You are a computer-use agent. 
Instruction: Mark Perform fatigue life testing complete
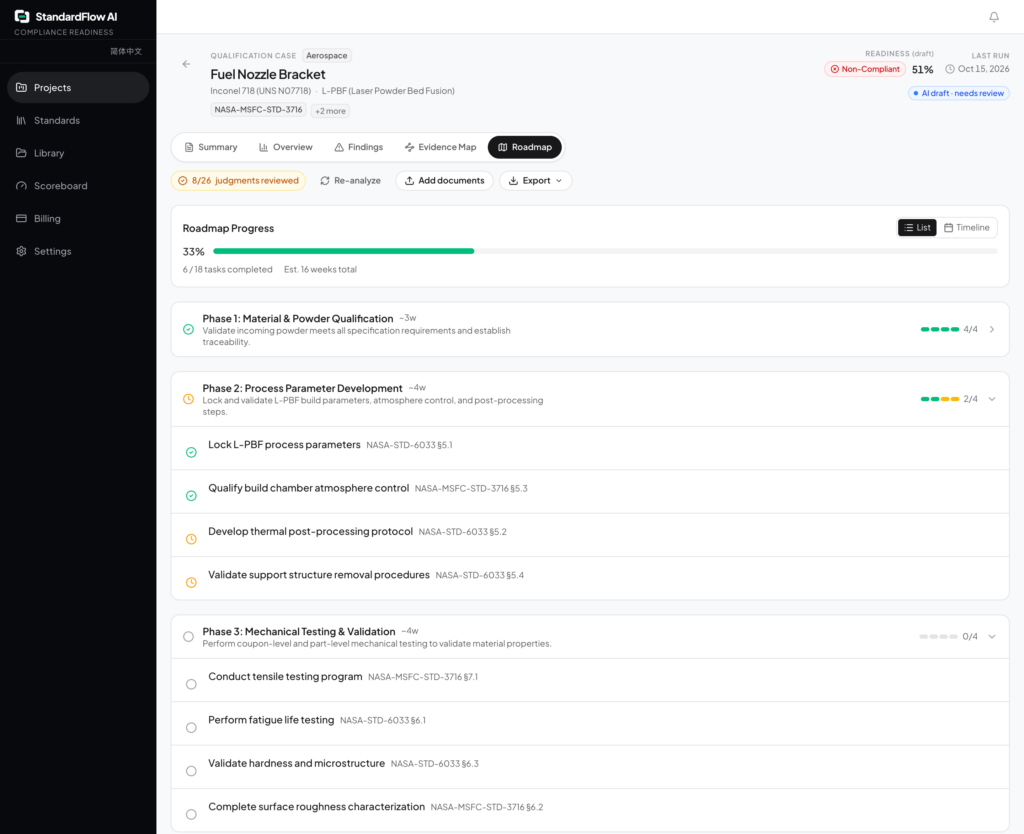(191, 728)
